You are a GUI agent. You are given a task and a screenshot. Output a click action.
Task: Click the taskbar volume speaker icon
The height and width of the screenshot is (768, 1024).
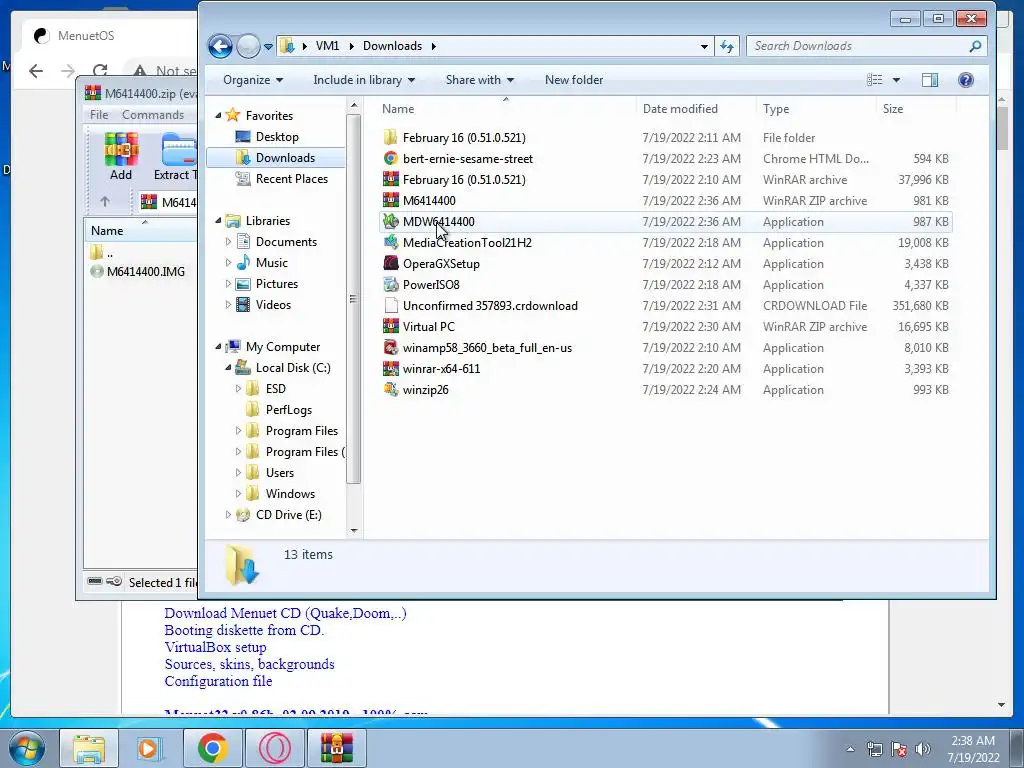tap(923, 749)
